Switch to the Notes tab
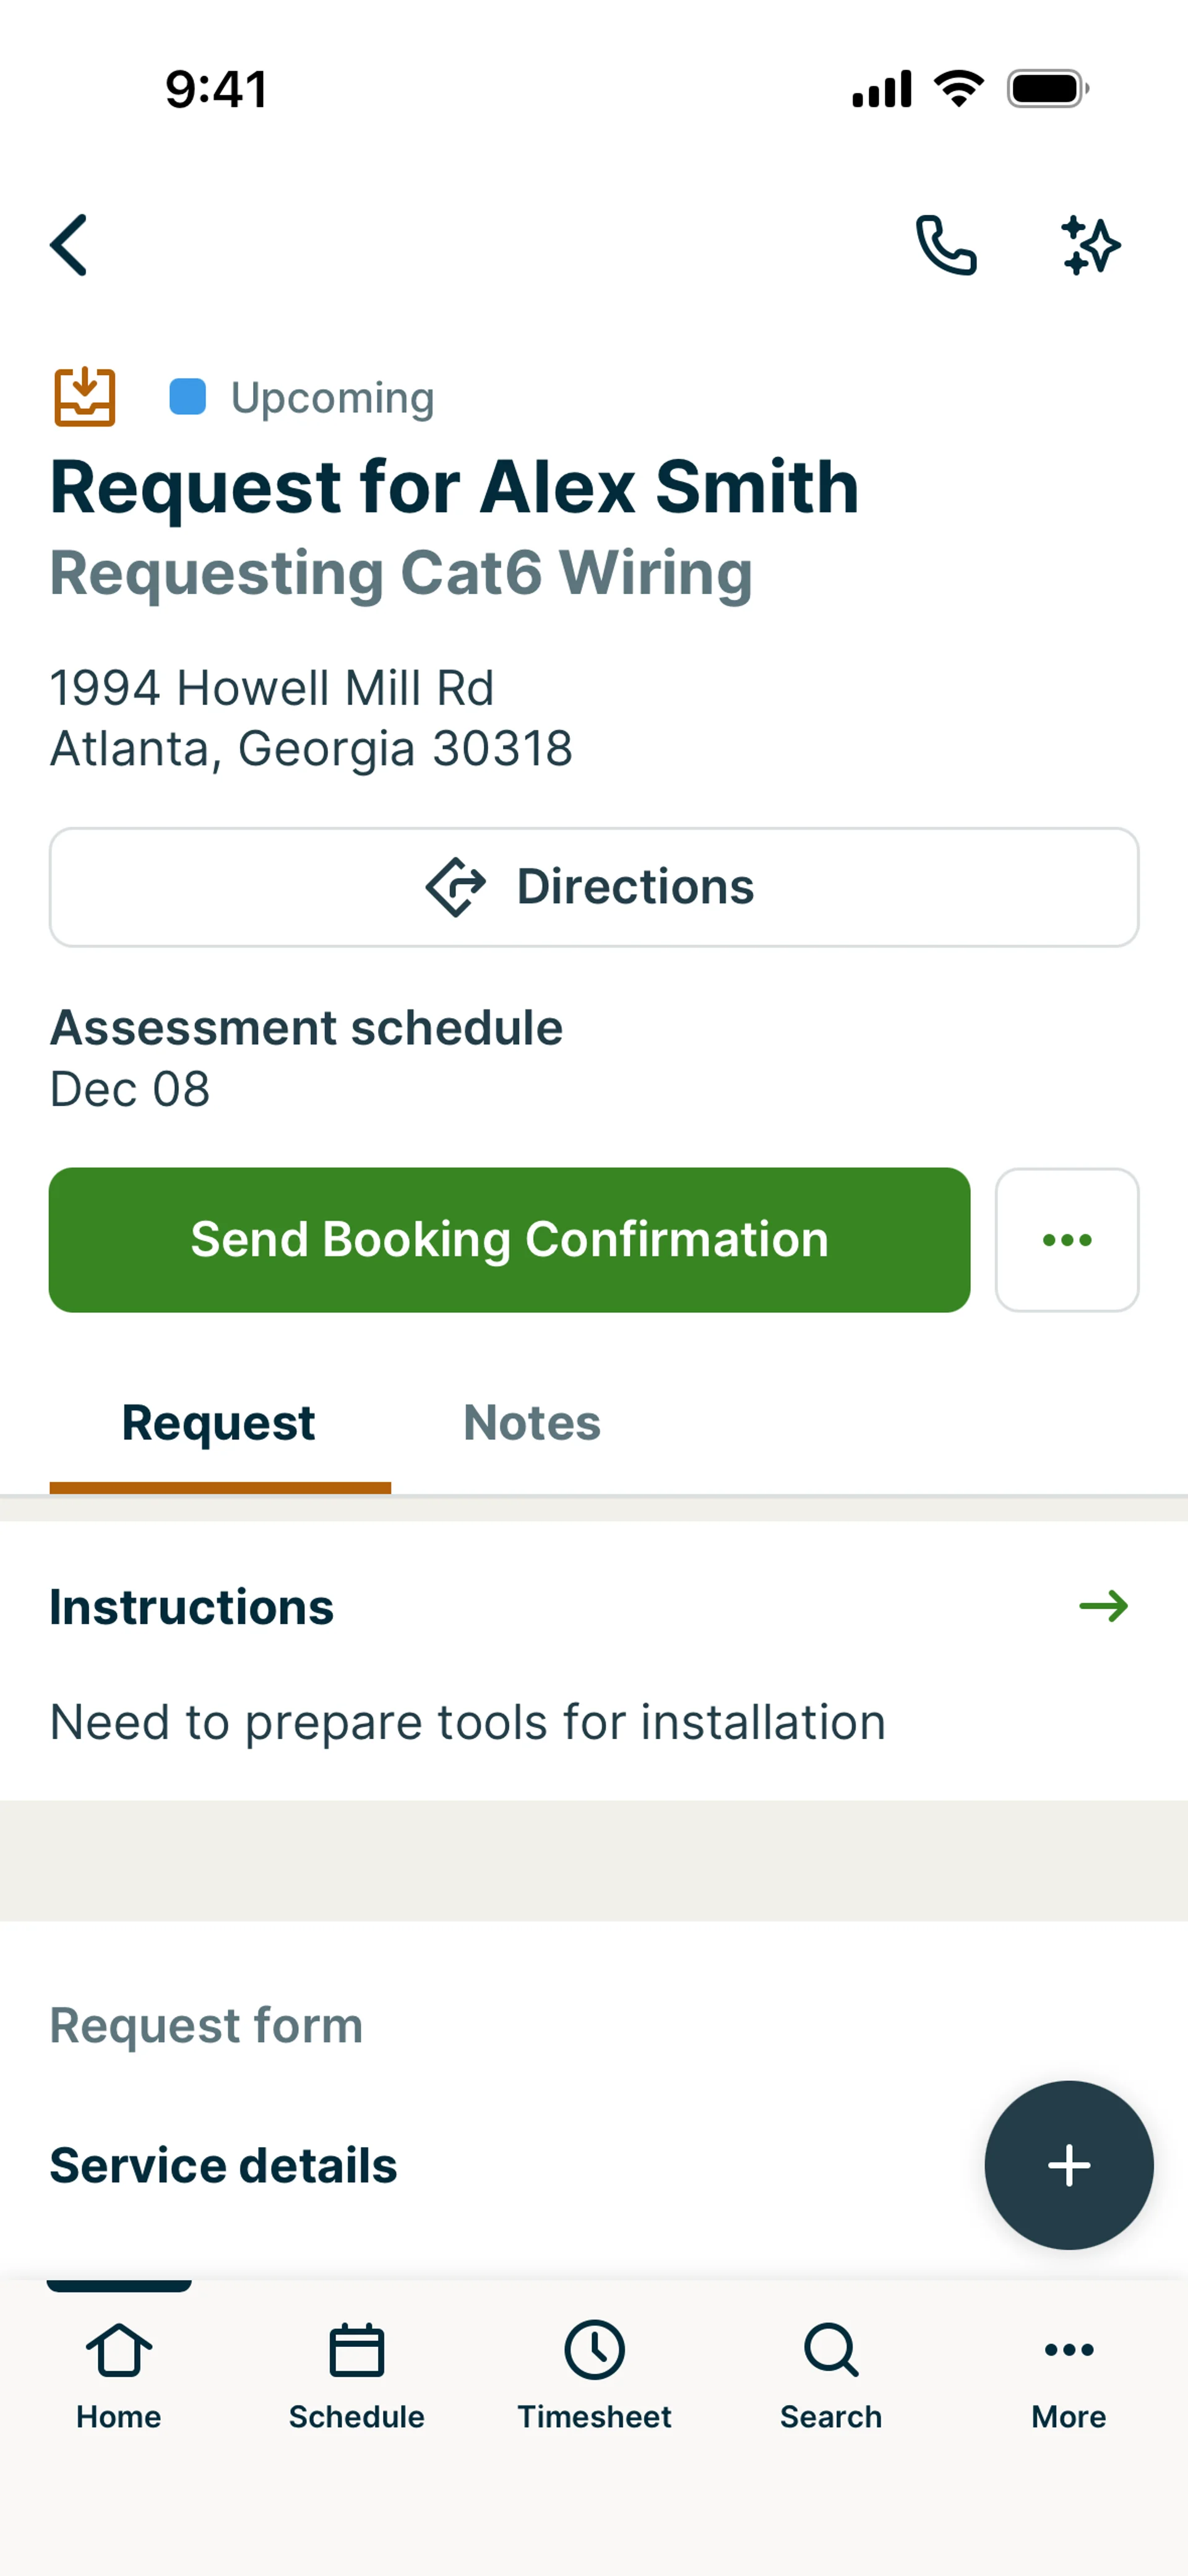The height and width of the screenshot is (2576, 1188). [532, 1423]
